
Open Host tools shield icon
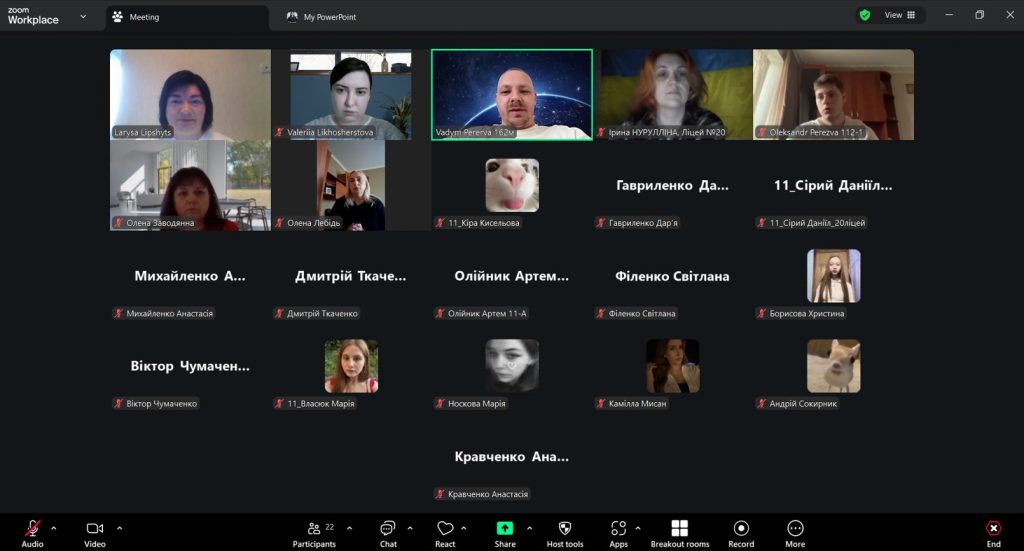565,529
